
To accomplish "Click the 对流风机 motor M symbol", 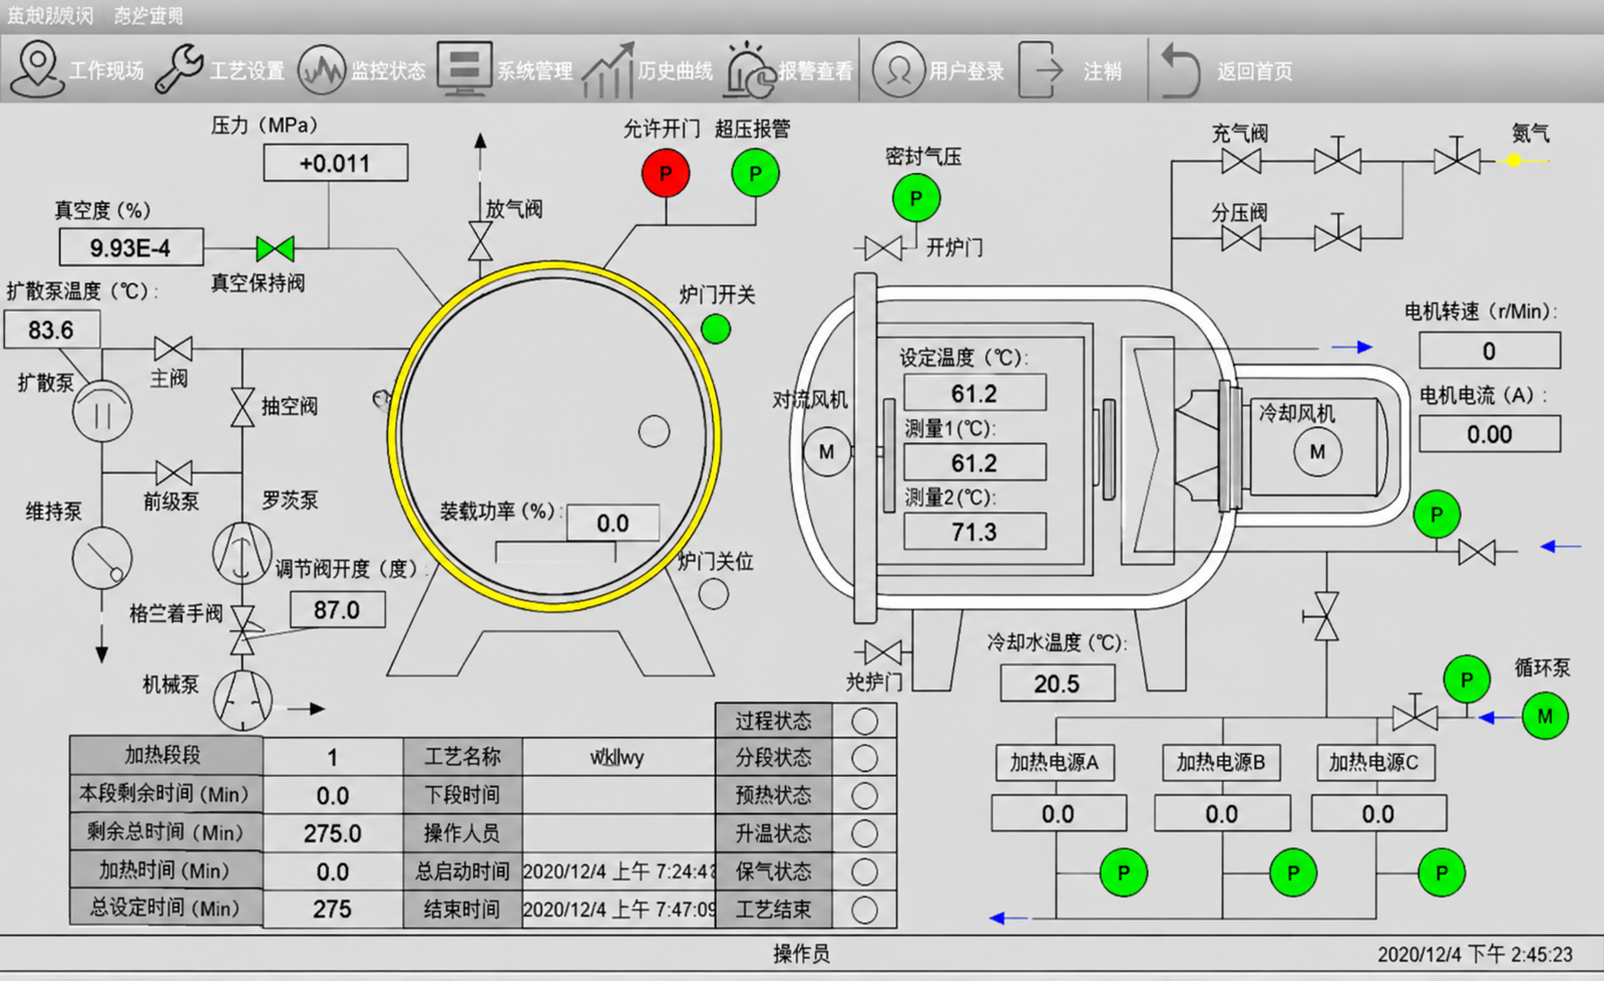I will [827, 451].
